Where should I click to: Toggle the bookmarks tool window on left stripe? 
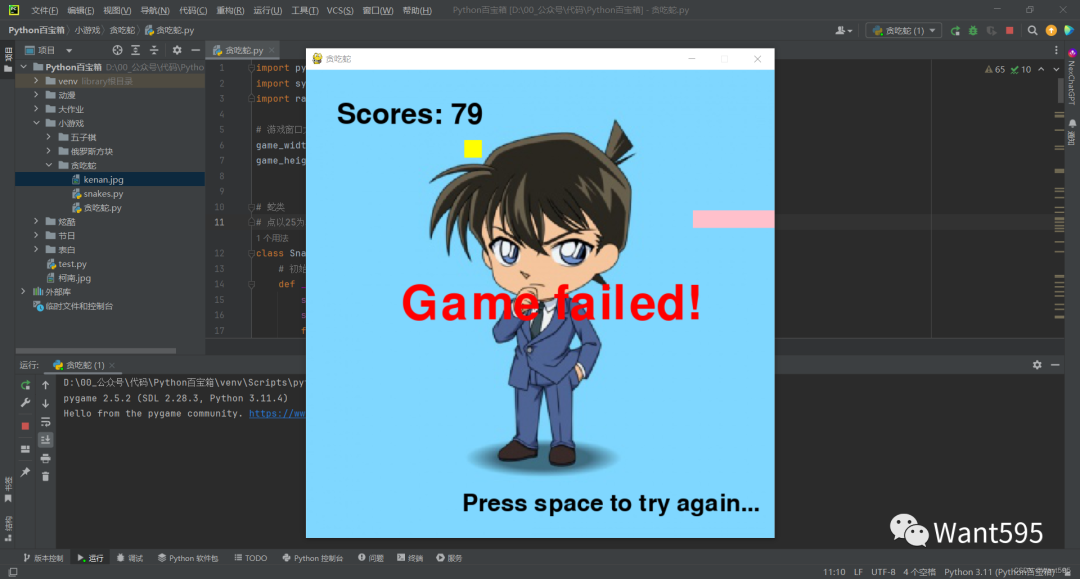(8, 489)
